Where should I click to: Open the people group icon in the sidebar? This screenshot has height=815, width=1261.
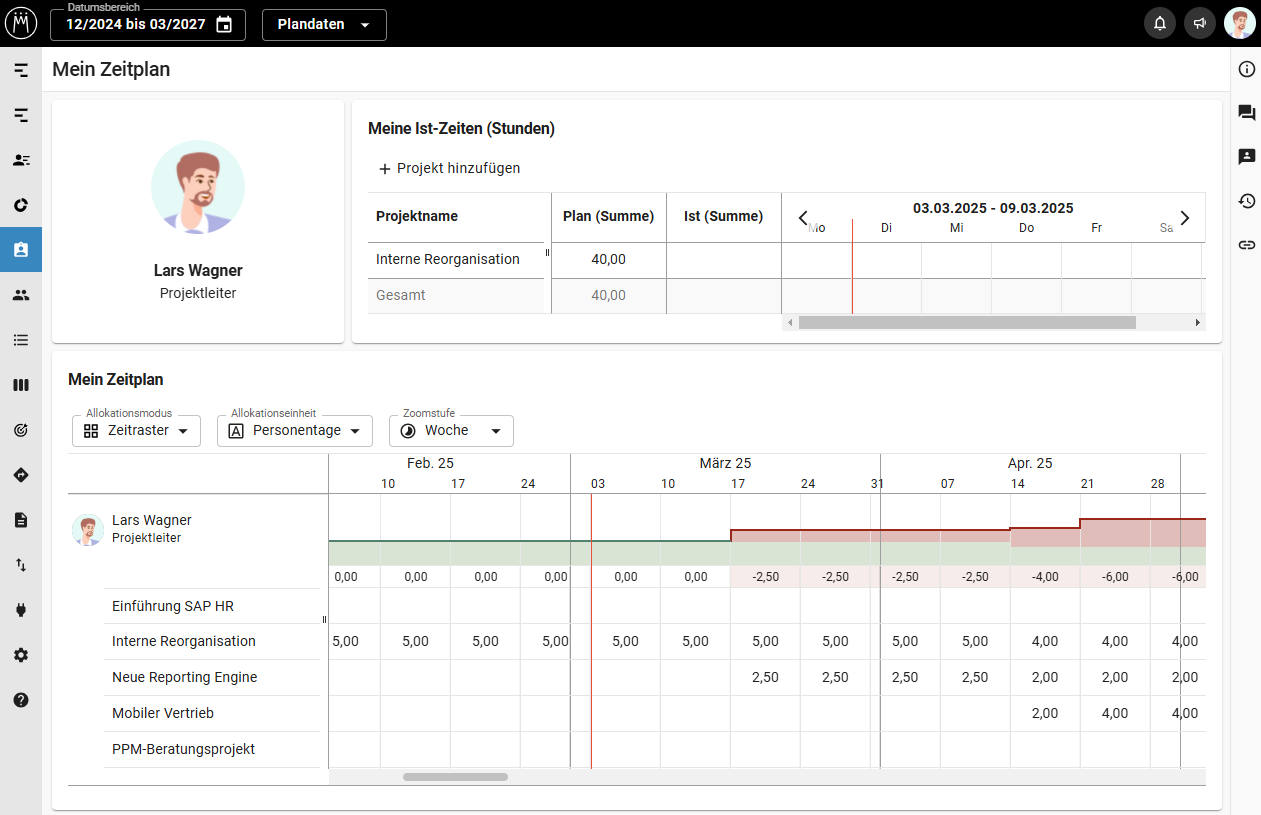[21, 295]
